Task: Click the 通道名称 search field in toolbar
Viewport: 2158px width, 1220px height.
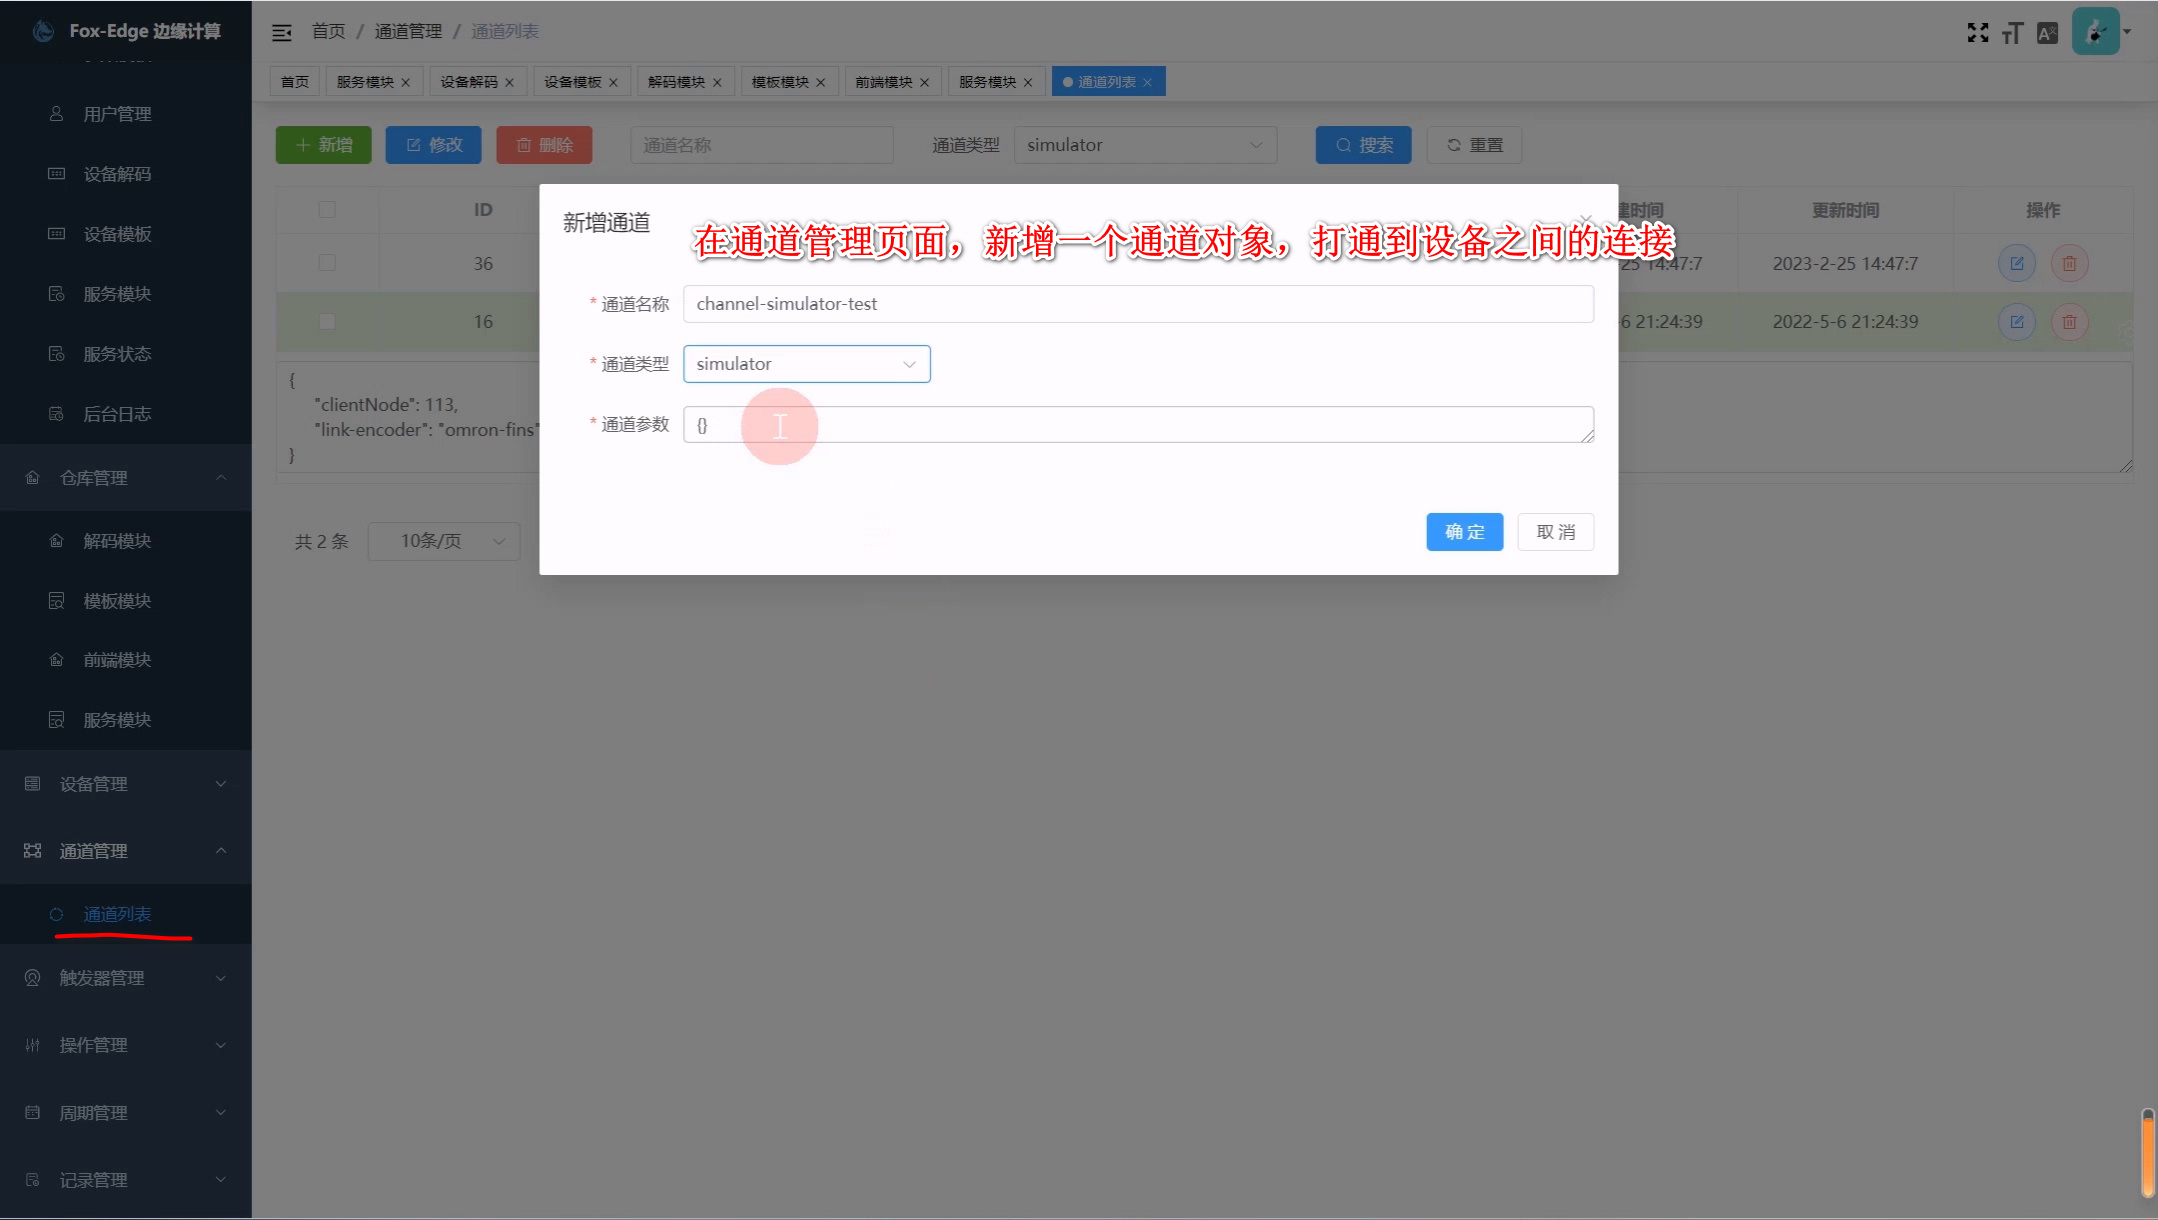Action: pos(762,145)
